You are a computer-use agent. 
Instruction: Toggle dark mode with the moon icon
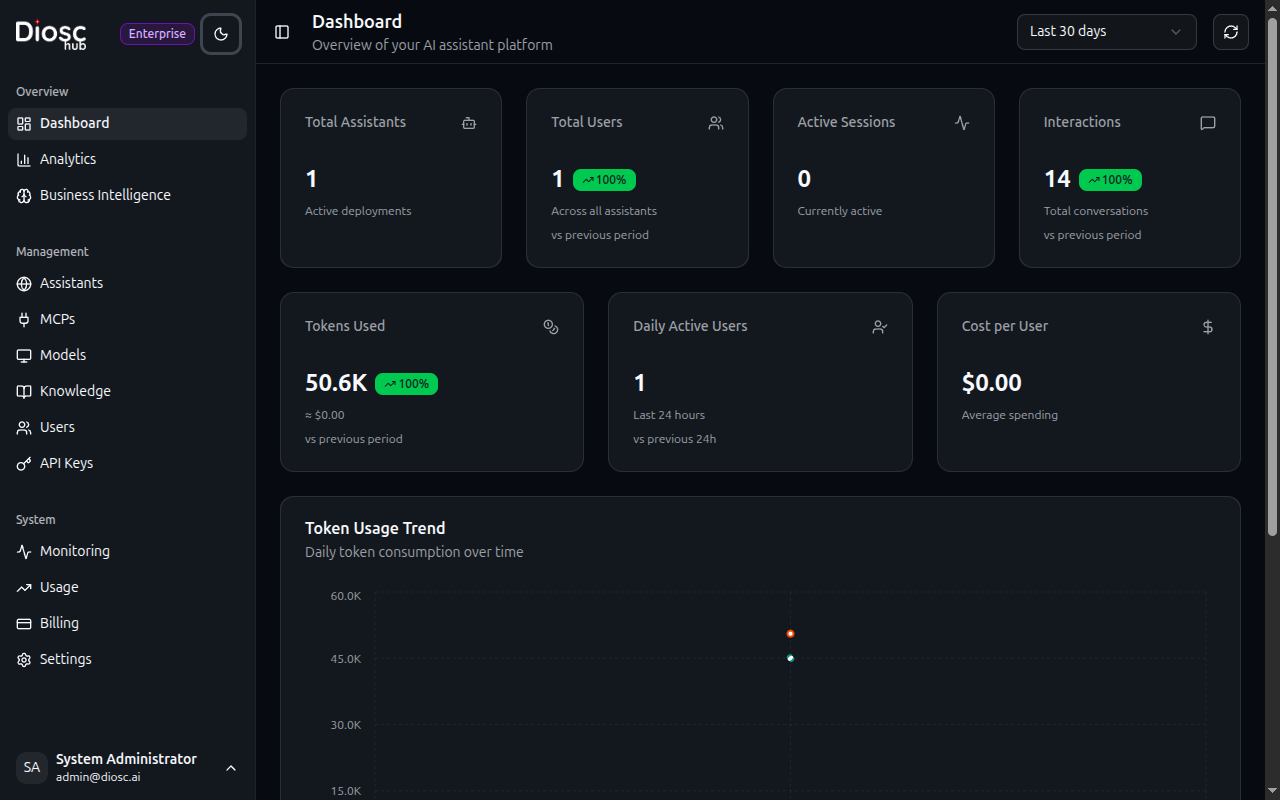221,33
